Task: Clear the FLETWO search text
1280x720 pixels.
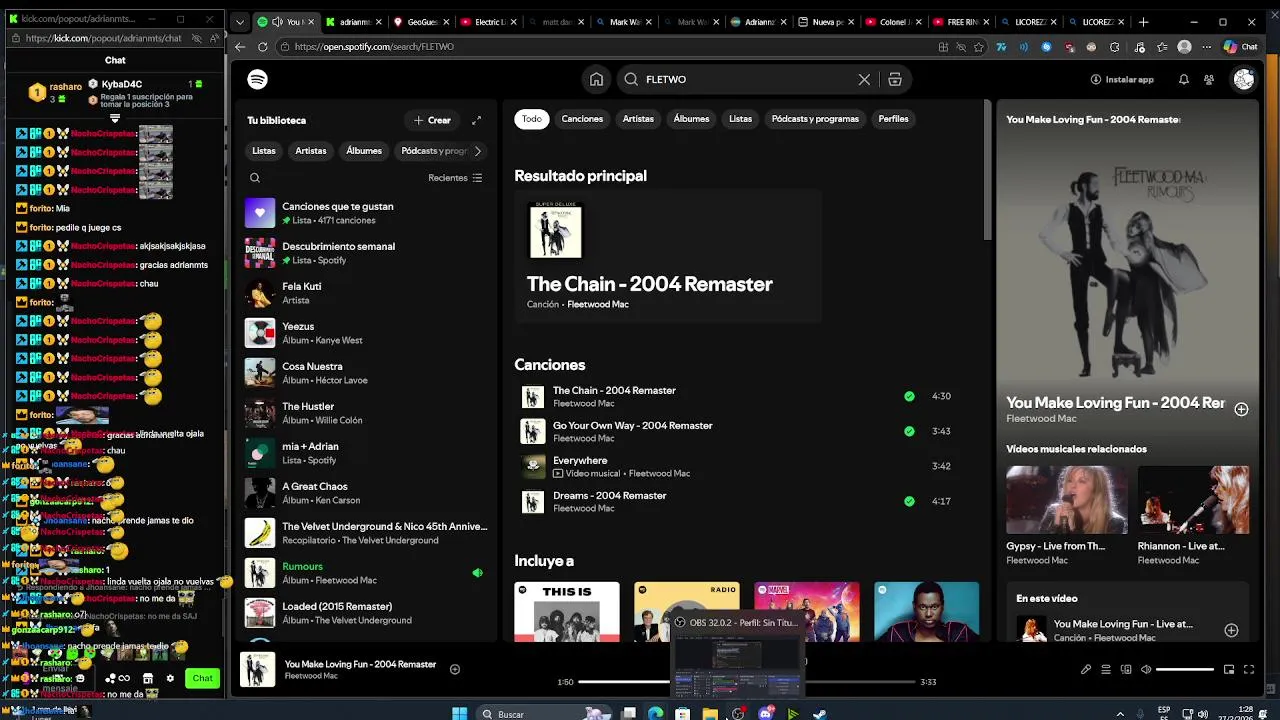Action: tap(864, 79)
